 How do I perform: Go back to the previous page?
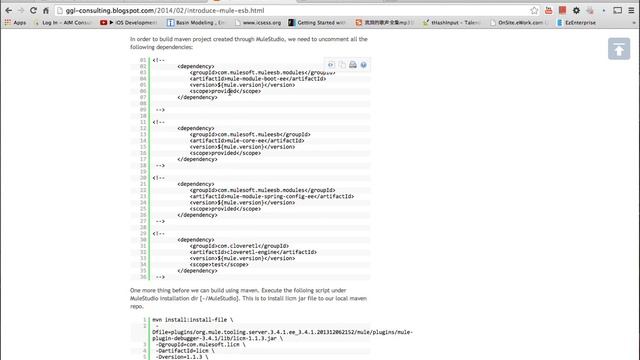click(x=9, y=10)
